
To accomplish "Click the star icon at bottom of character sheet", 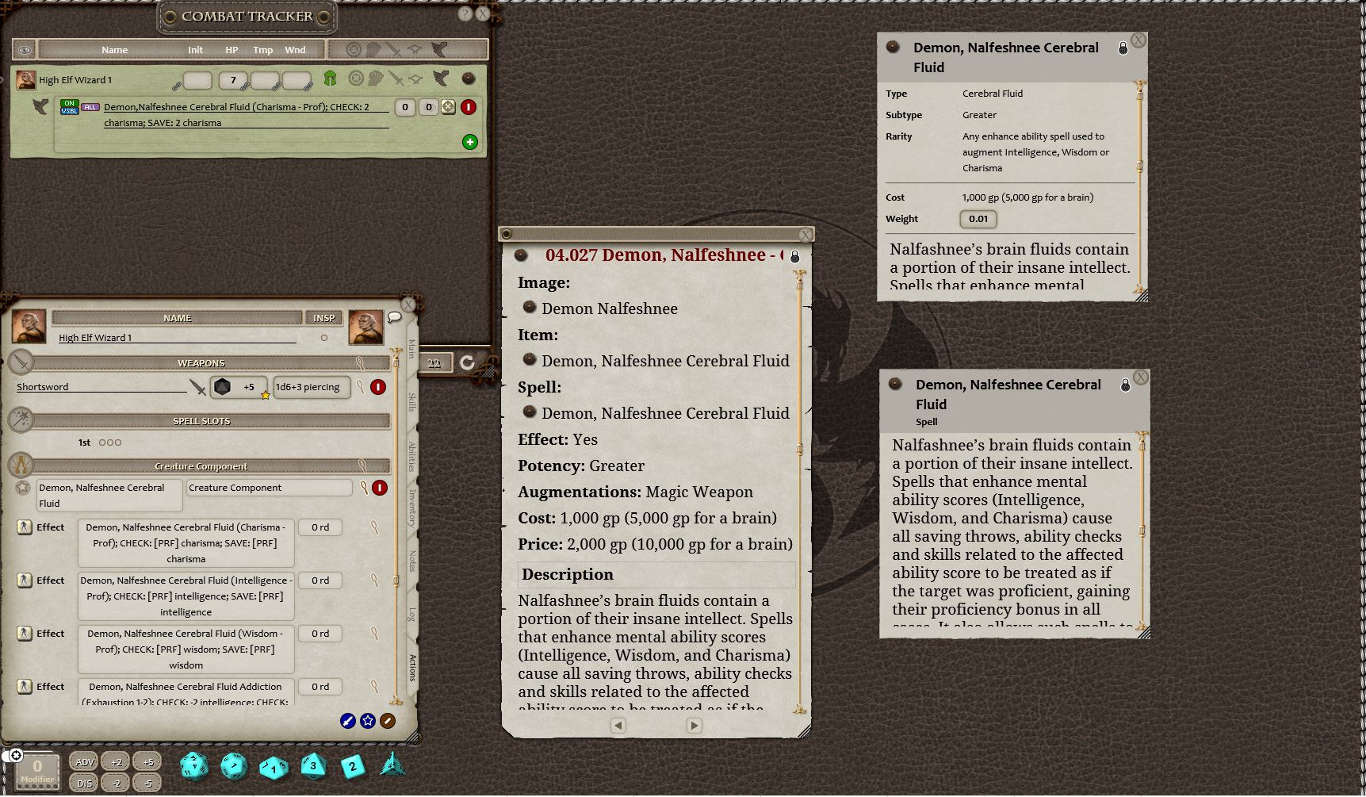I will tap(367, 721).
